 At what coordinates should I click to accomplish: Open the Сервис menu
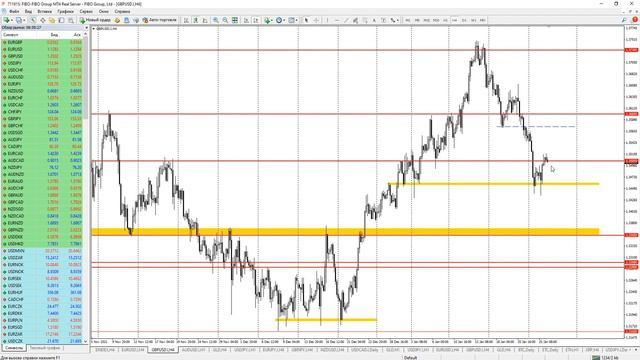tap(86, 11)
